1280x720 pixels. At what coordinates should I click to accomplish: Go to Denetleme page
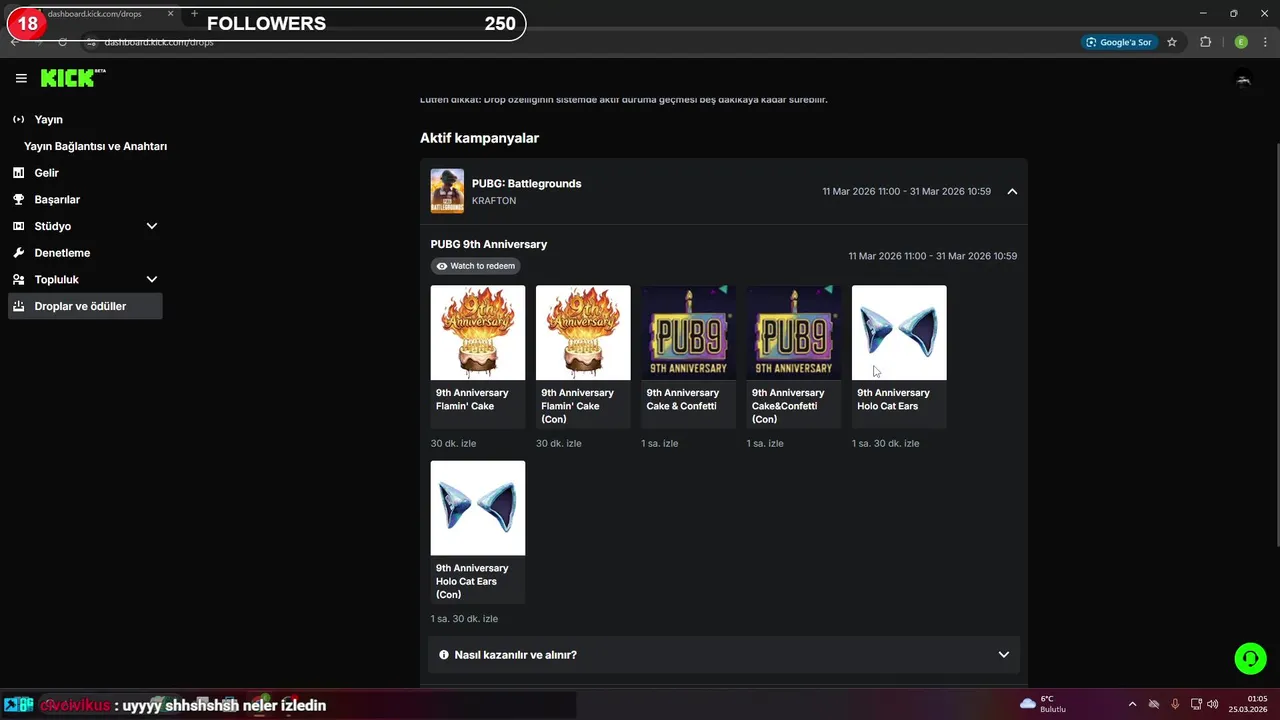pyautogui.click(x=84, y=253)
